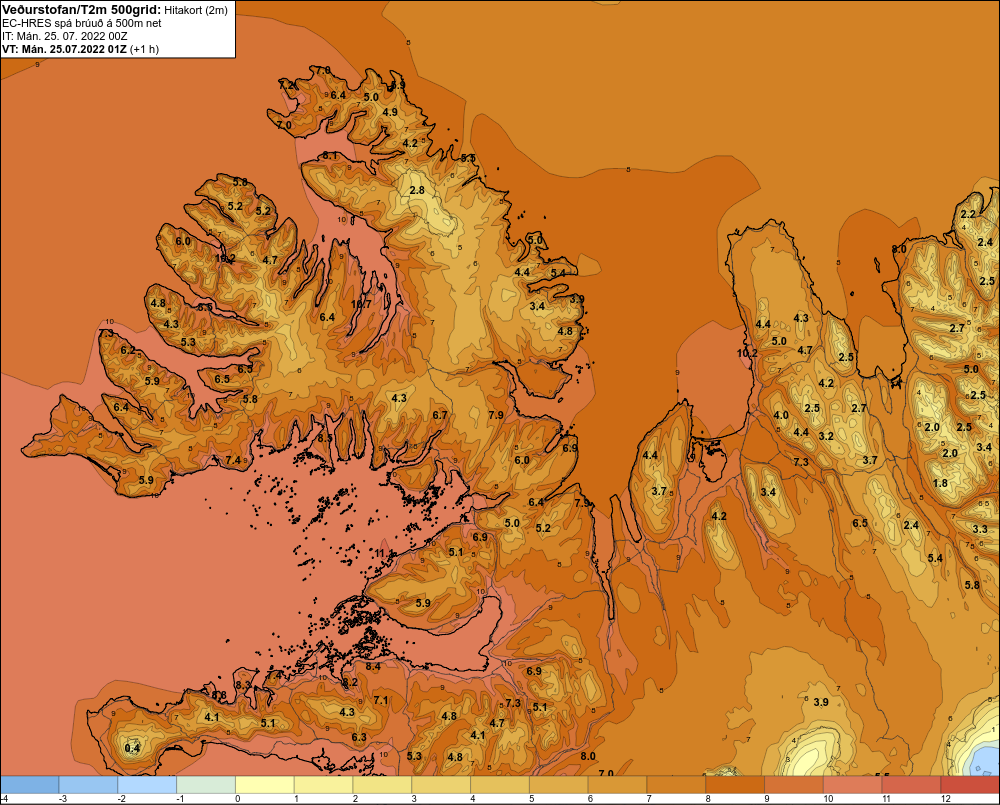
Task: Click the 8.4 temperature value on the map
Action: coord(372,667)
